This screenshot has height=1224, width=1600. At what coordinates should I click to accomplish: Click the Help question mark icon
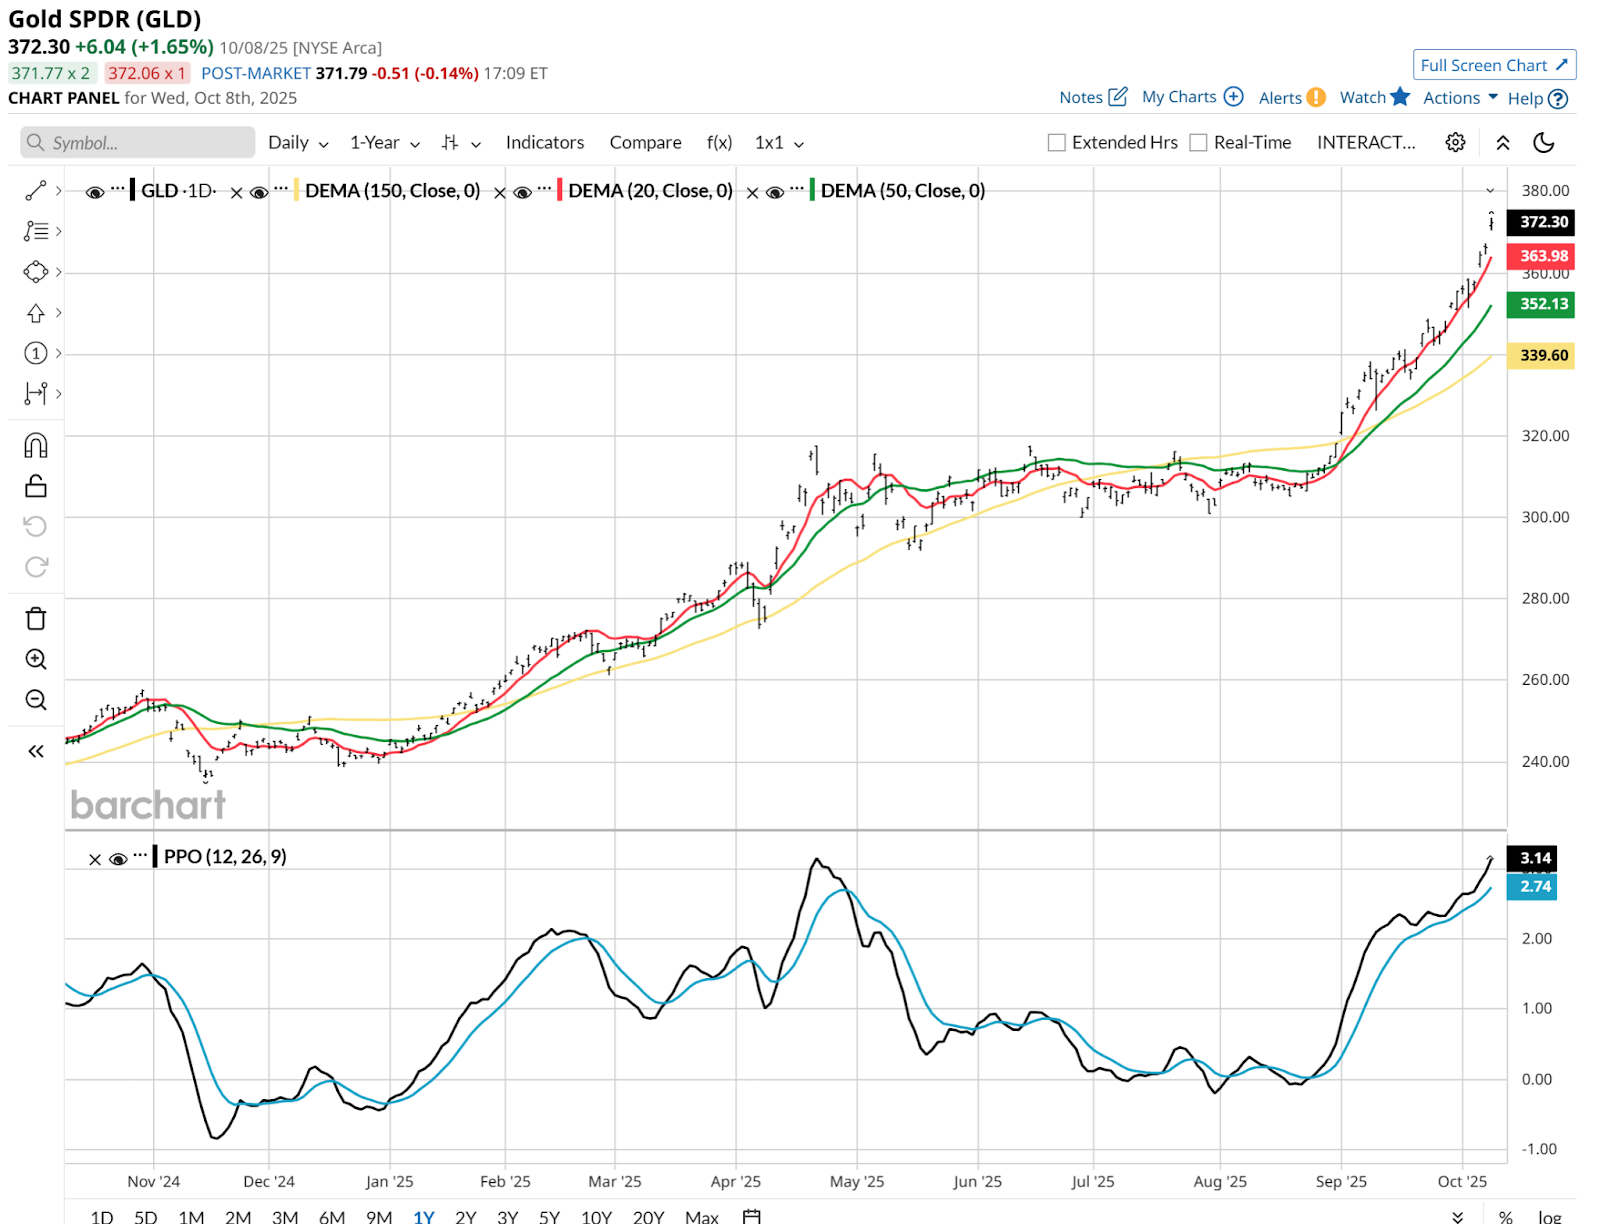click(x=1558, y=99)
